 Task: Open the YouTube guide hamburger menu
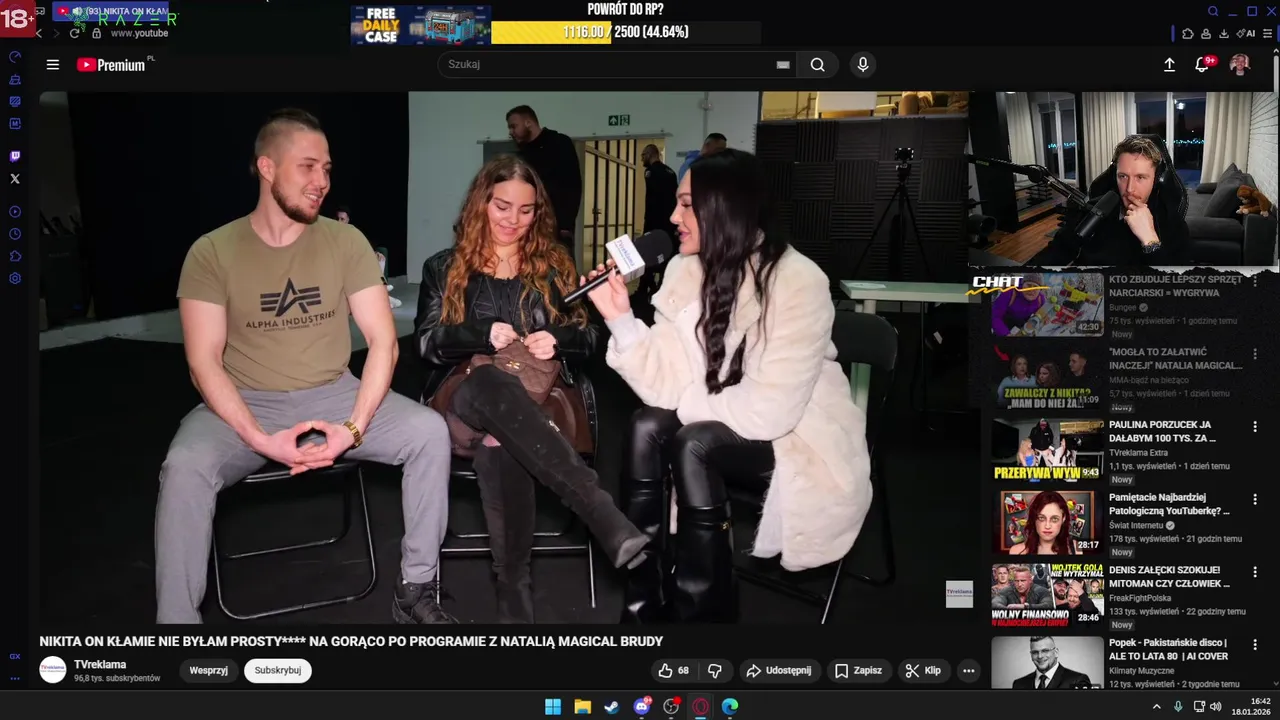coord(53,65)
